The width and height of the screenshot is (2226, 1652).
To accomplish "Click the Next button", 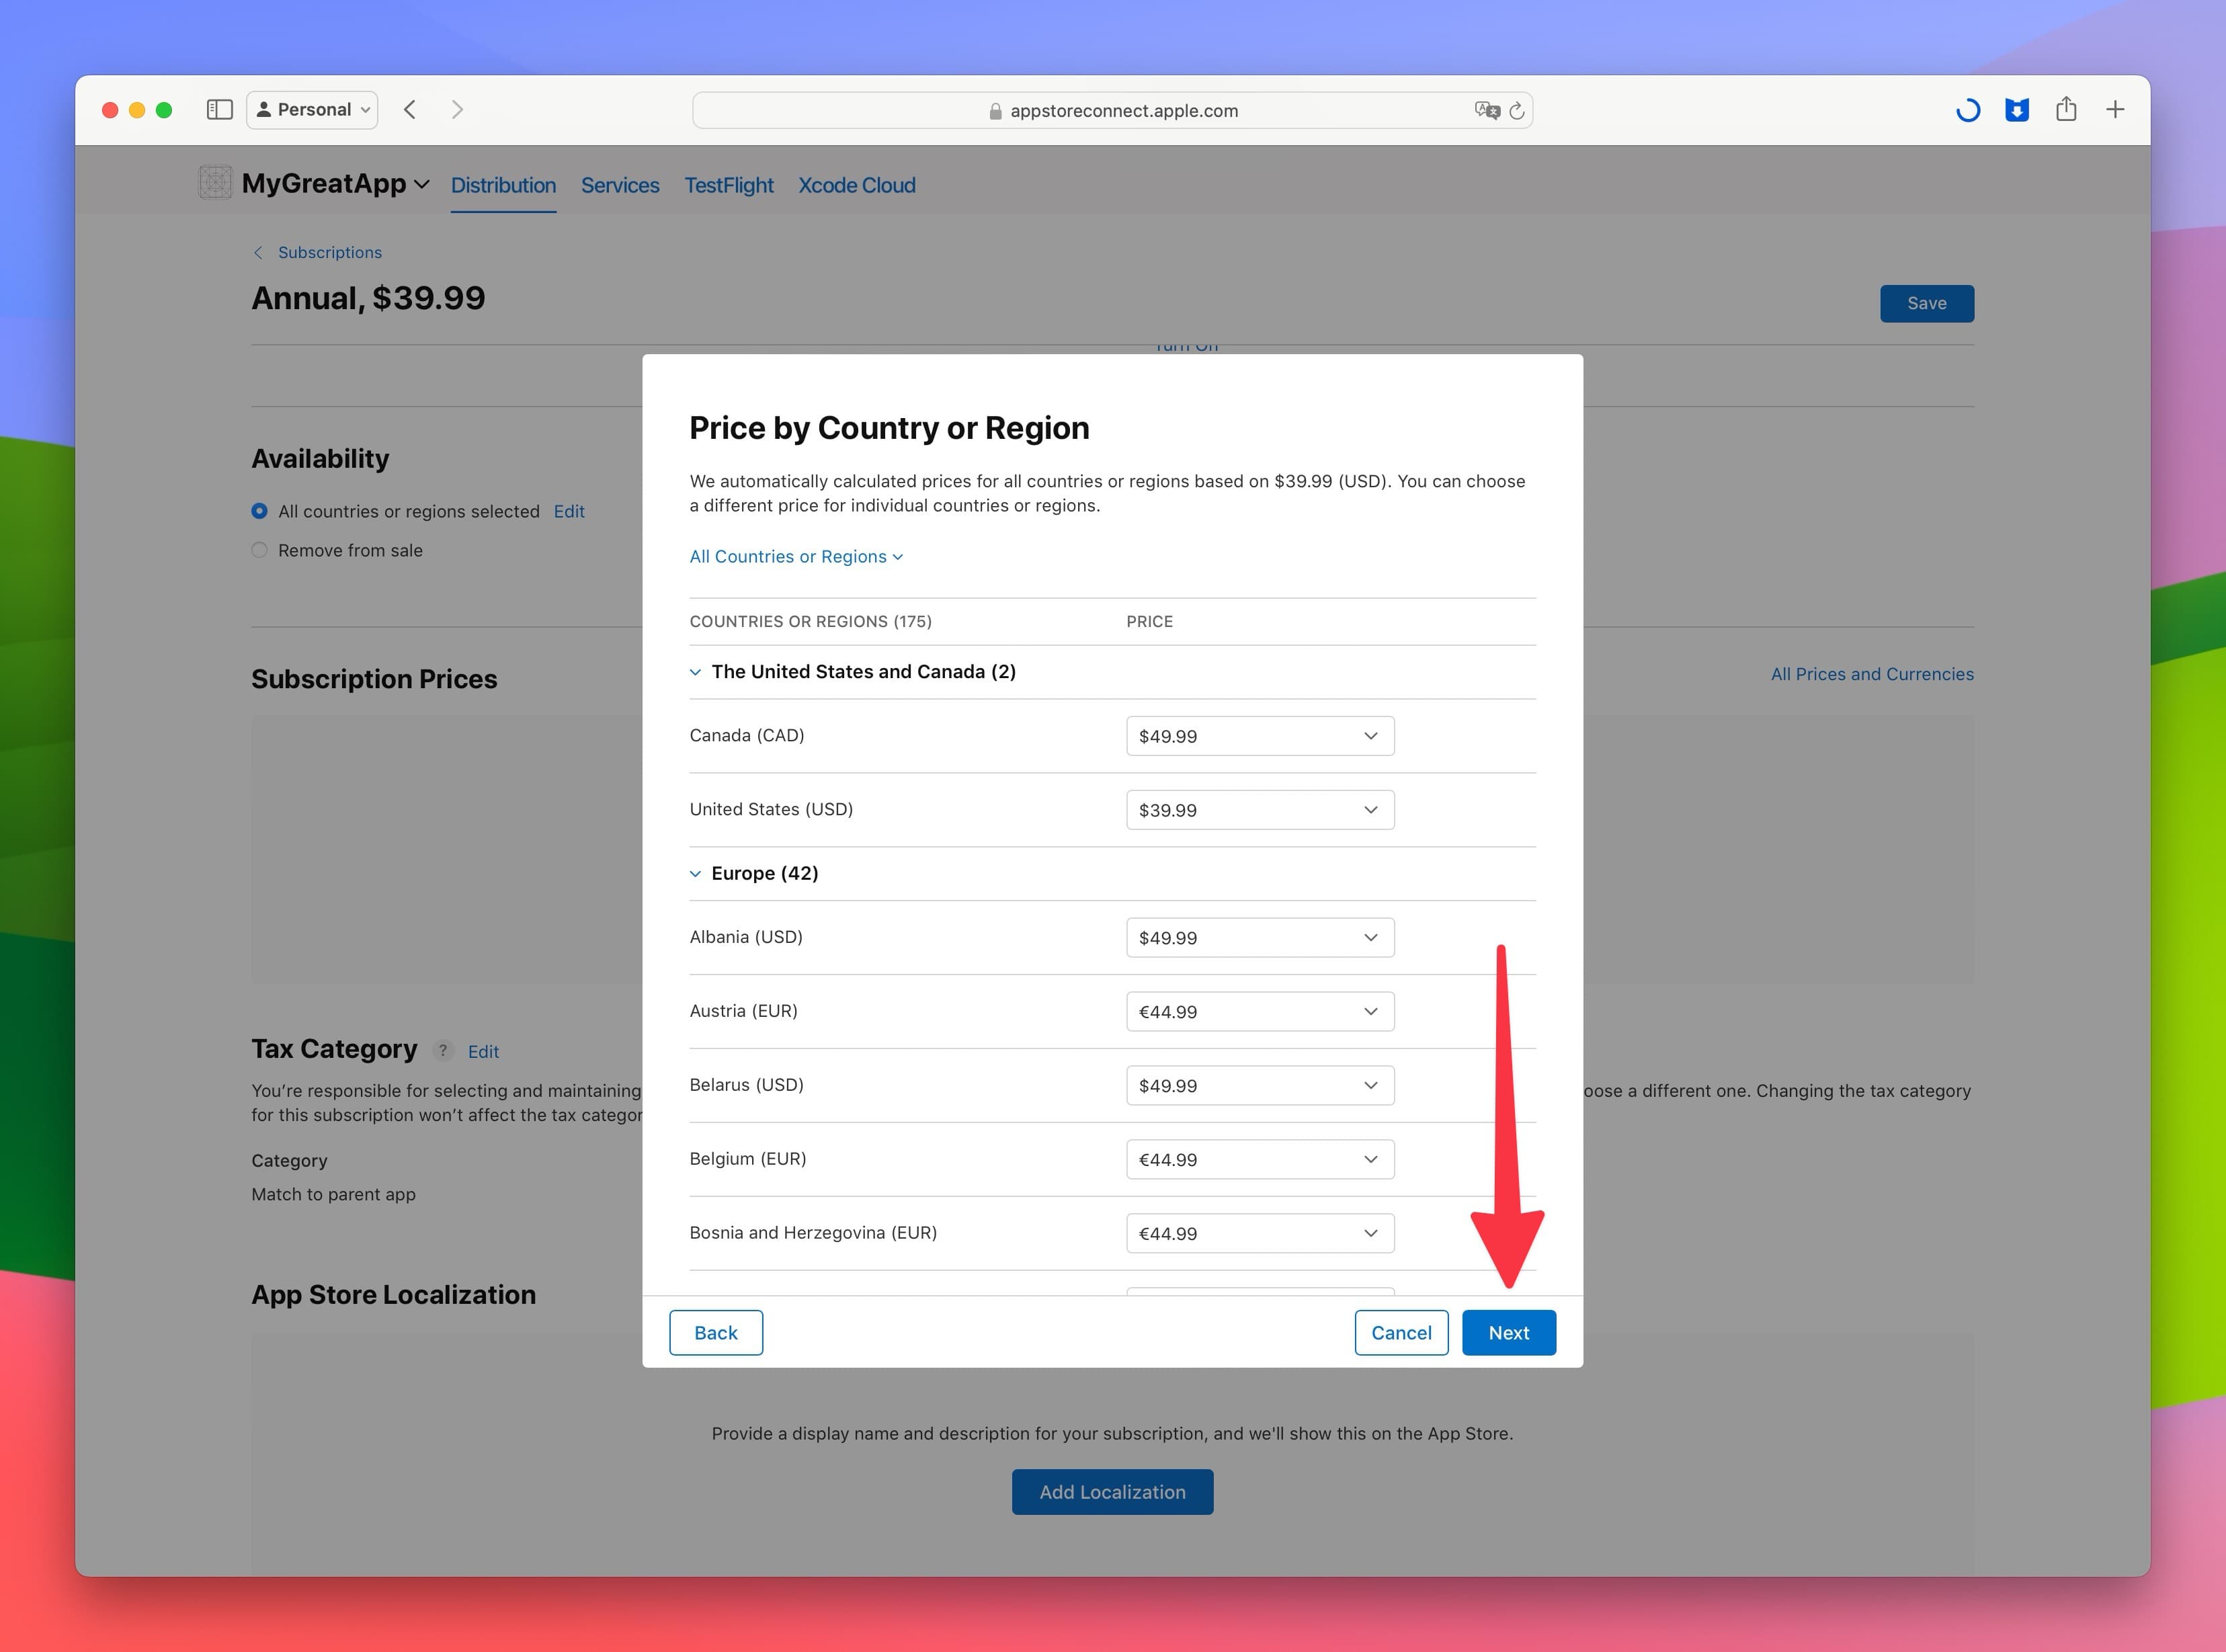I will [1508, 1331].
